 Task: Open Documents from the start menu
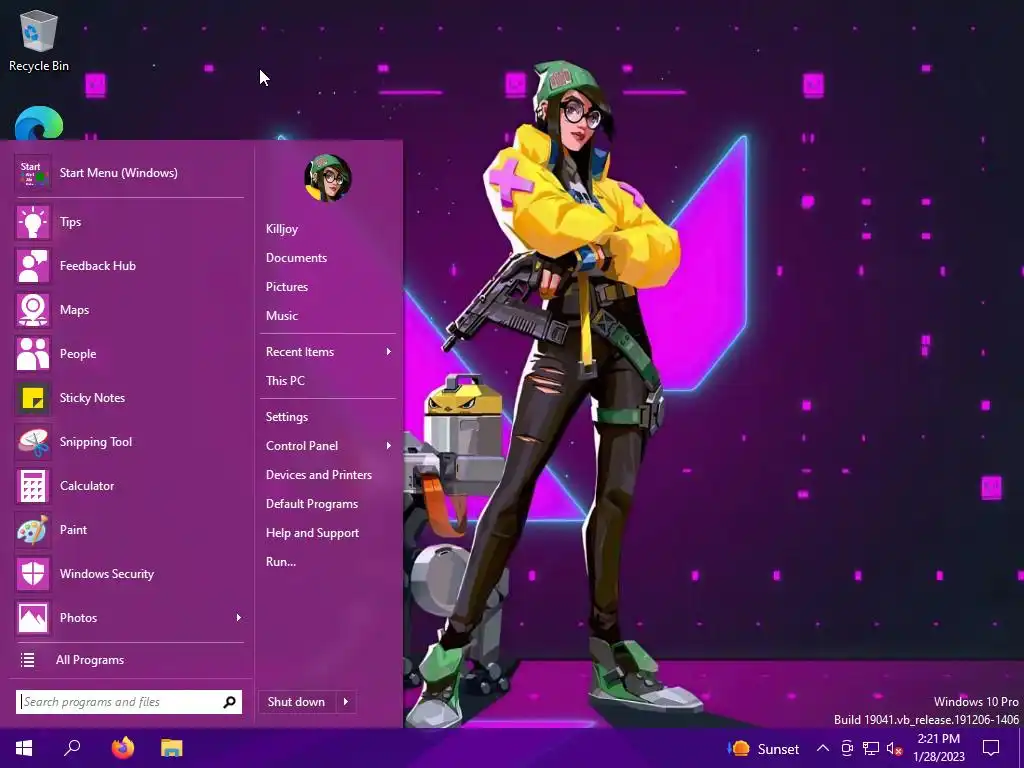296,258
